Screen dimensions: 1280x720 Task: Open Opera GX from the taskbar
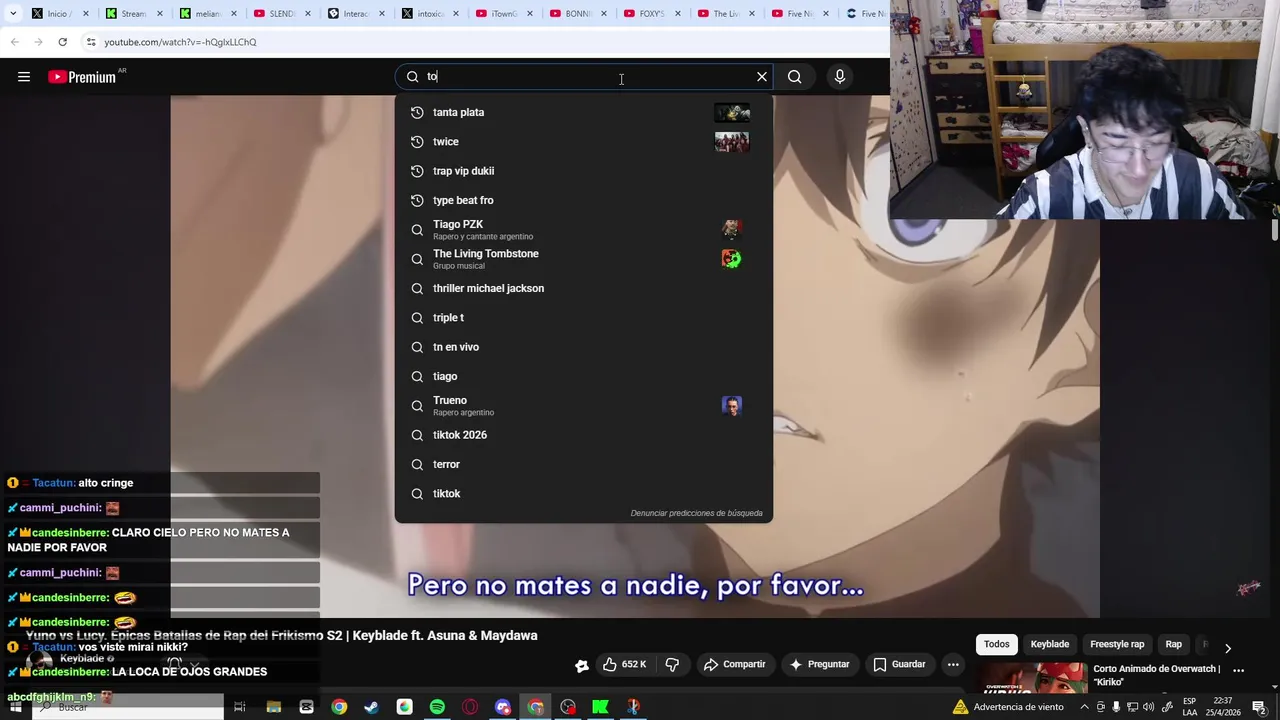pos(470,707)
